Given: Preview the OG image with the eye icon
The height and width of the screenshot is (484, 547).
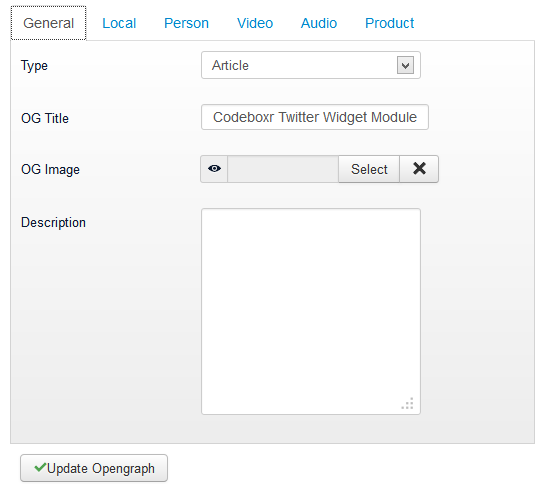Looking at the screenshot, I should click(x=214, y=169).
